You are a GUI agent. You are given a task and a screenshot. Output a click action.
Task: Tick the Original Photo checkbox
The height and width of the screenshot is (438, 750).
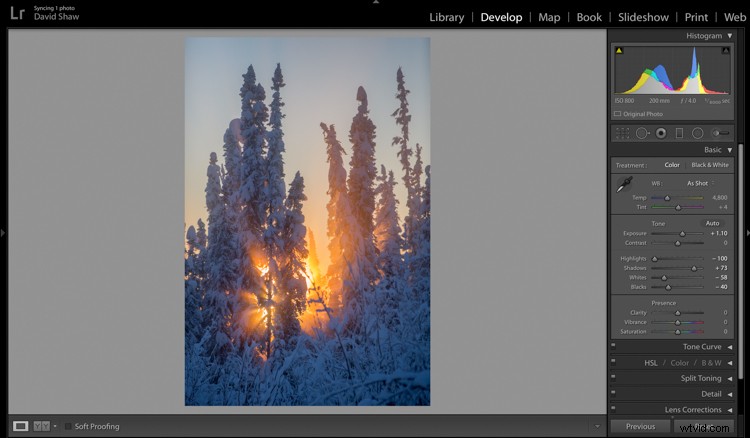pos(618,114)
